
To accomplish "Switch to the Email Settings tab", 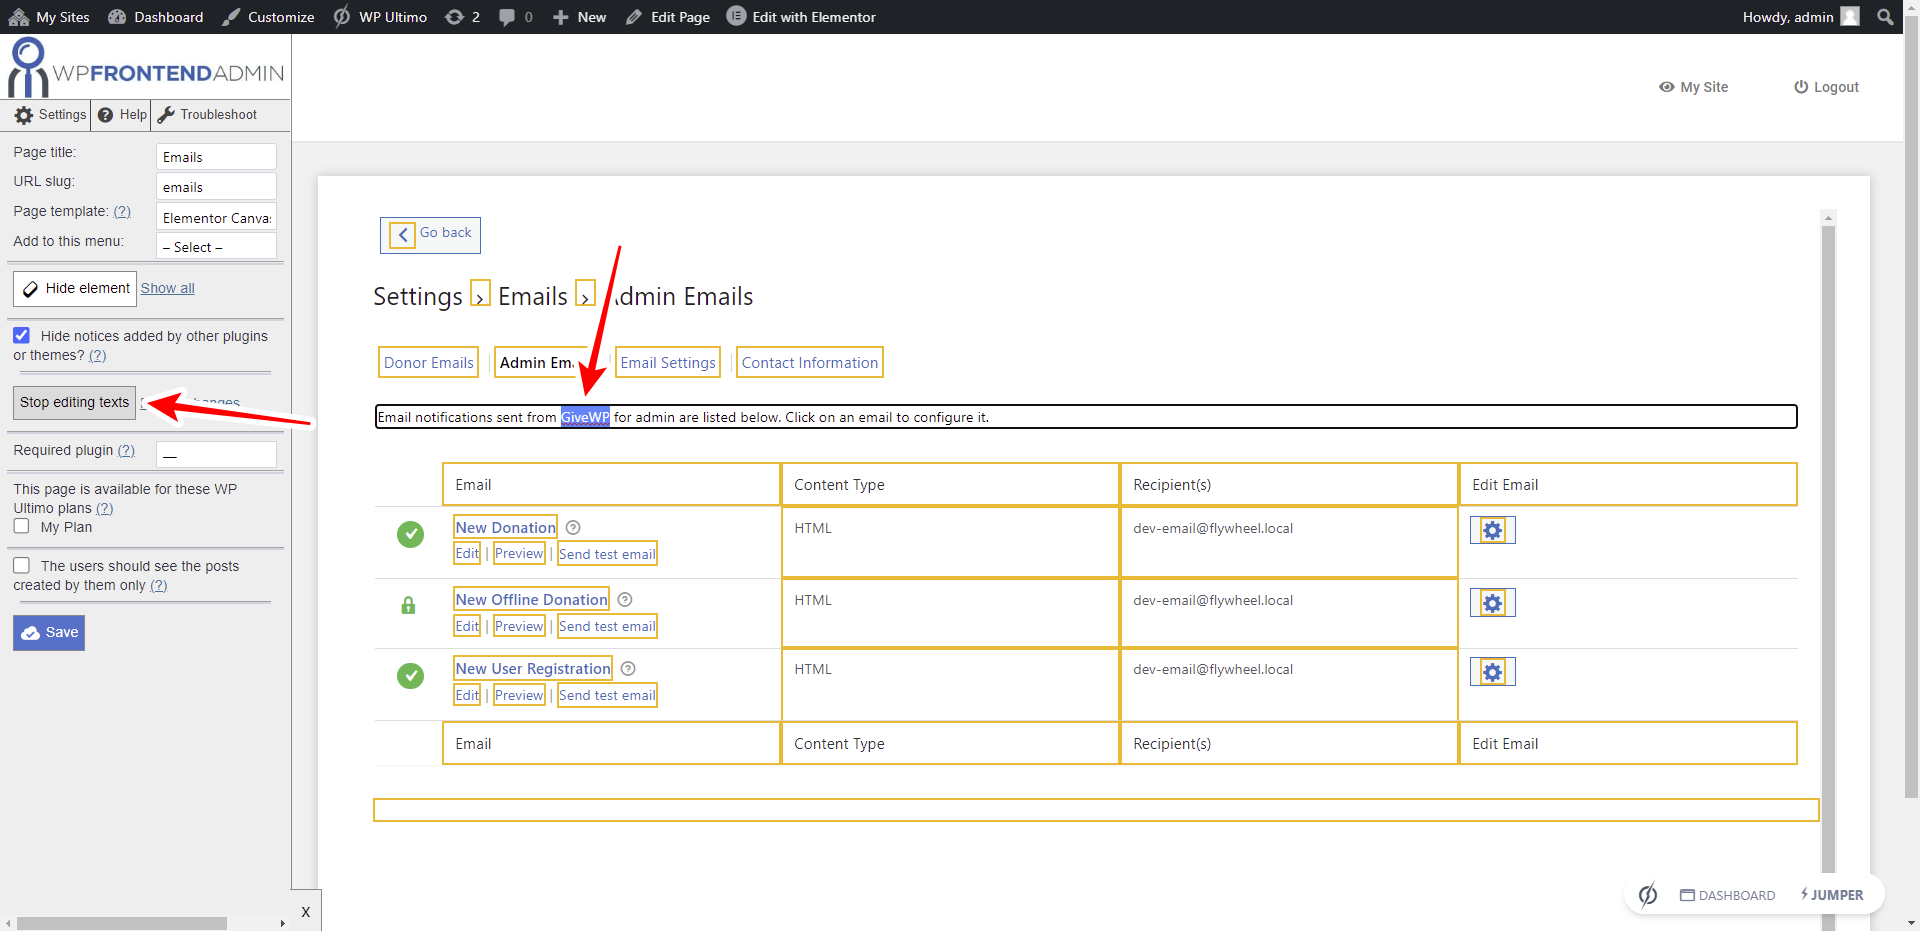I will tap(668, 363).
